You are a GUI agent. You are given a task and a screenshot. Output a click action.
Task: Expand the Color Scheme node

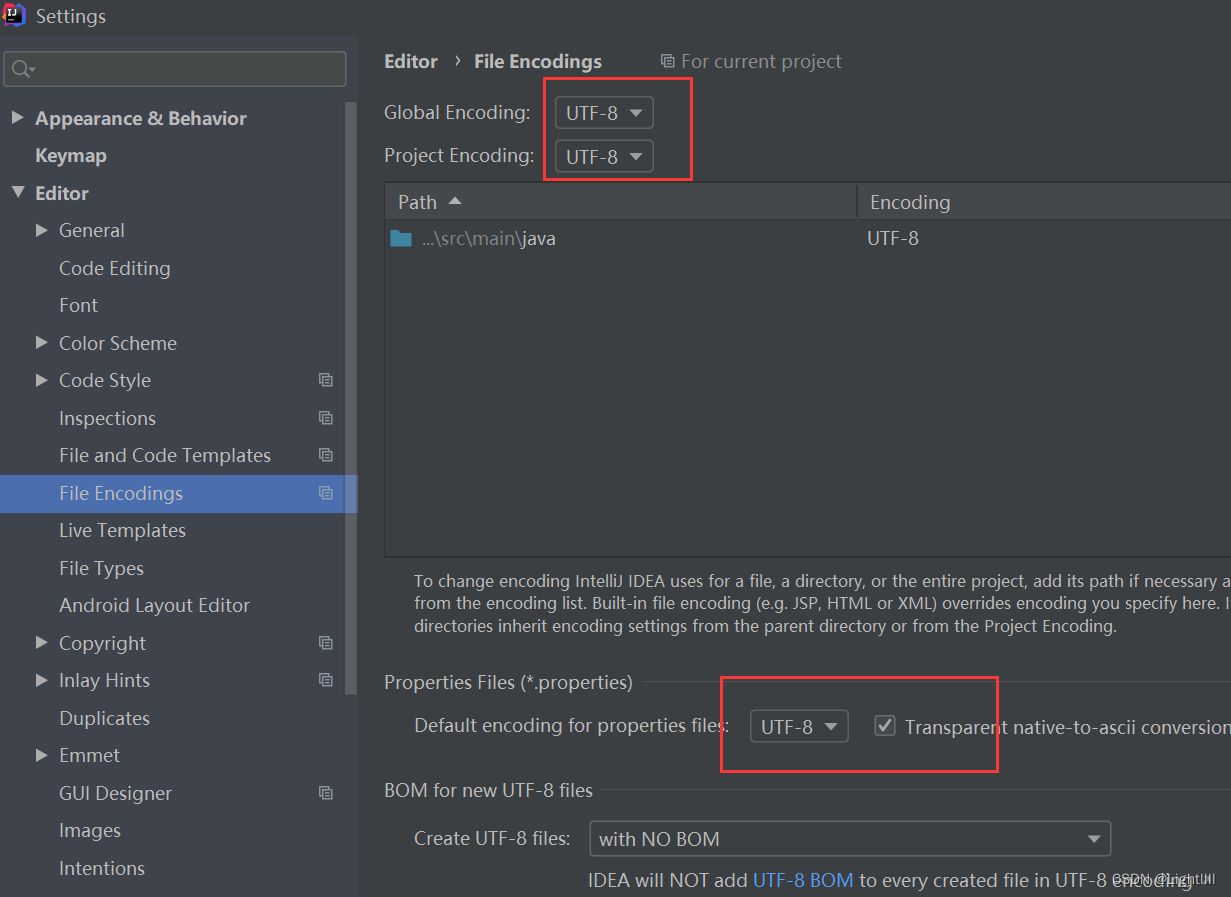41,343
